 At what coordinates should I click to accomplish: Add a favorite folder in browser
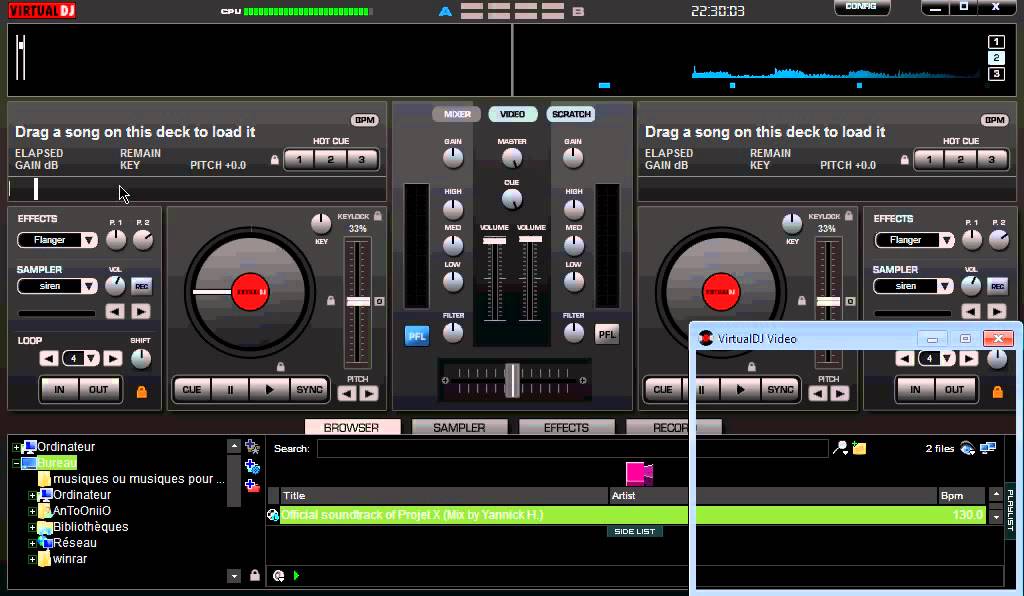pyautogui.click(x=252, y=447)
